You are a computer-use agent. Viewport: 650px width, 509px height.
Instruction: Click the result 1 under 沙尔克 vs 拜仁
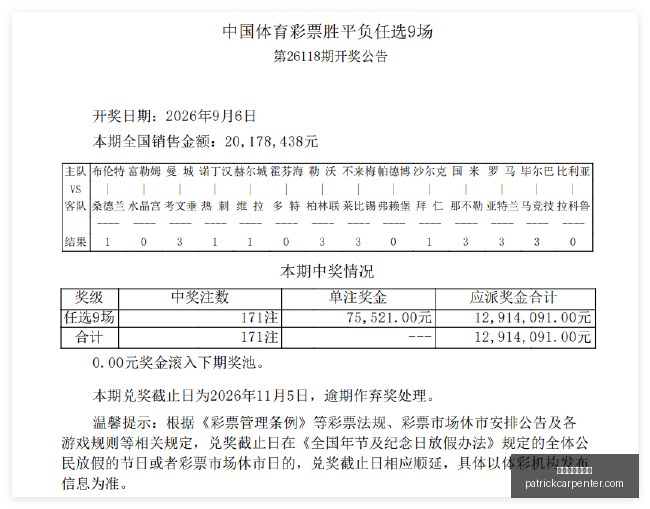tap(429, 242)
